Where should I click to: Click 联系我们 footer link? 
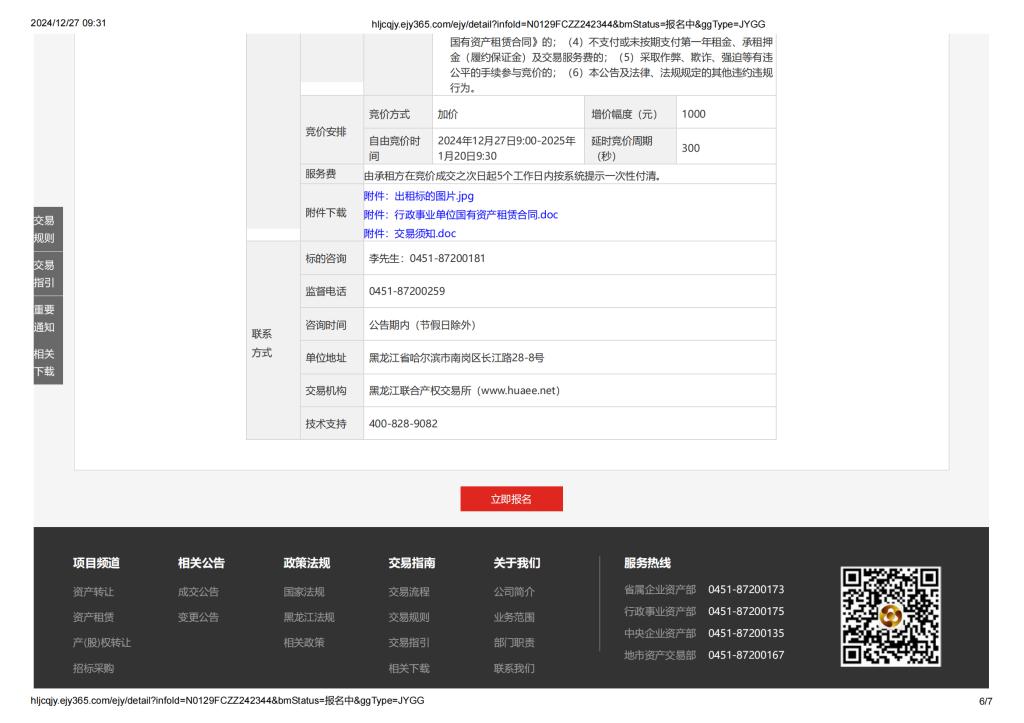(x=514, y=668)
